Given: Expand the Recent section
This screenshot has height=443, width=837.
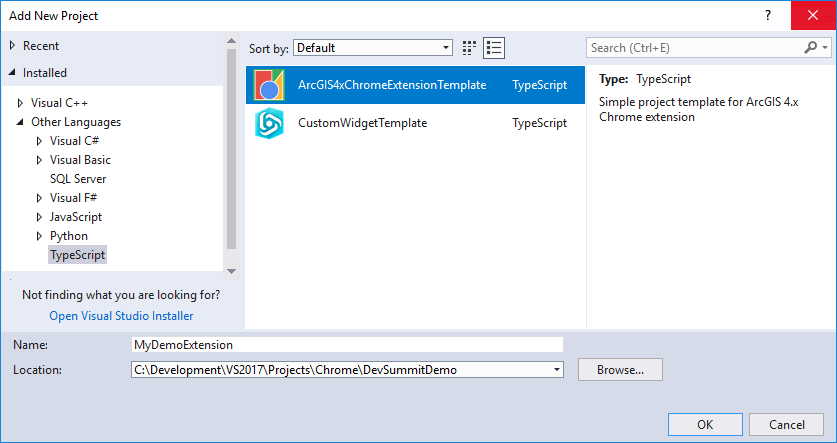Looking at the screenshot, I should click(12, 45).
